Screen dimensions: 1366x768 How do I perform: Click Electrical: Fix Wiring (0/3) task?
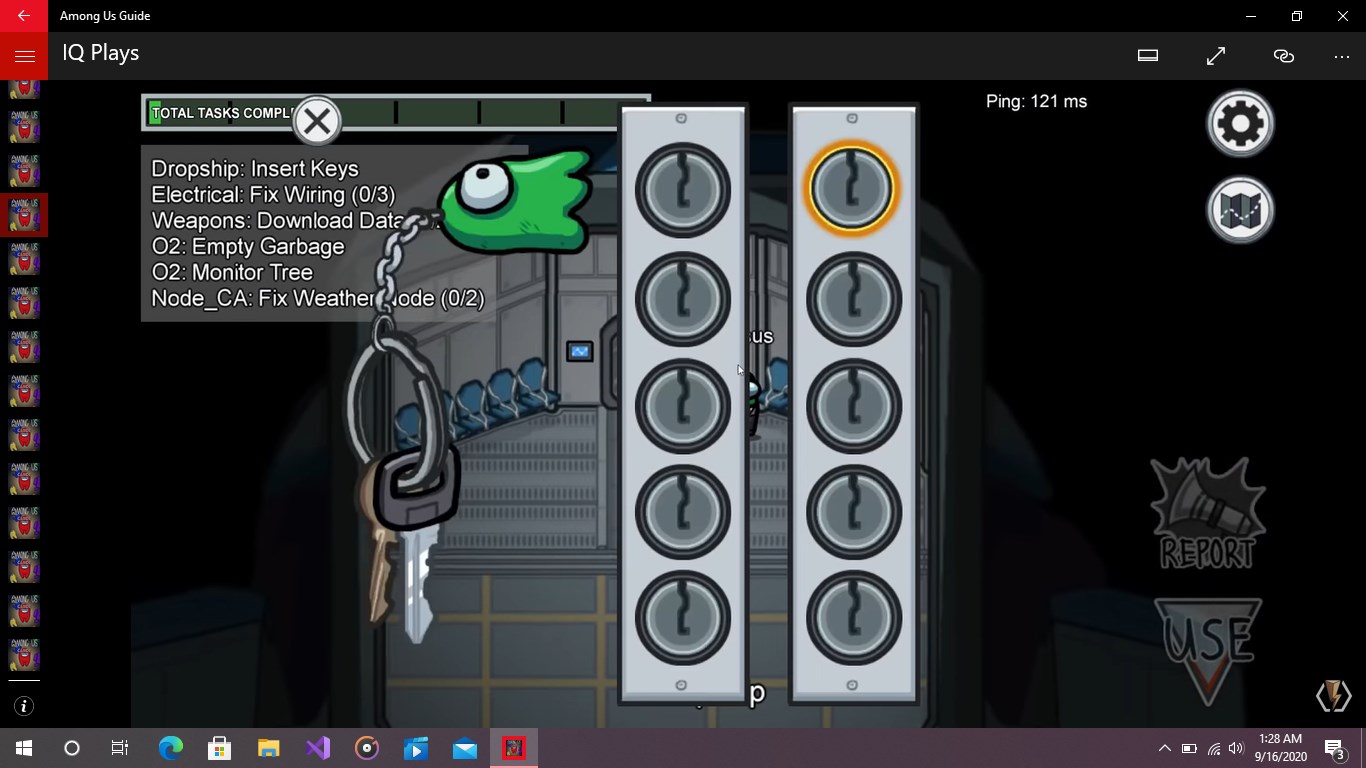[273, 195]
